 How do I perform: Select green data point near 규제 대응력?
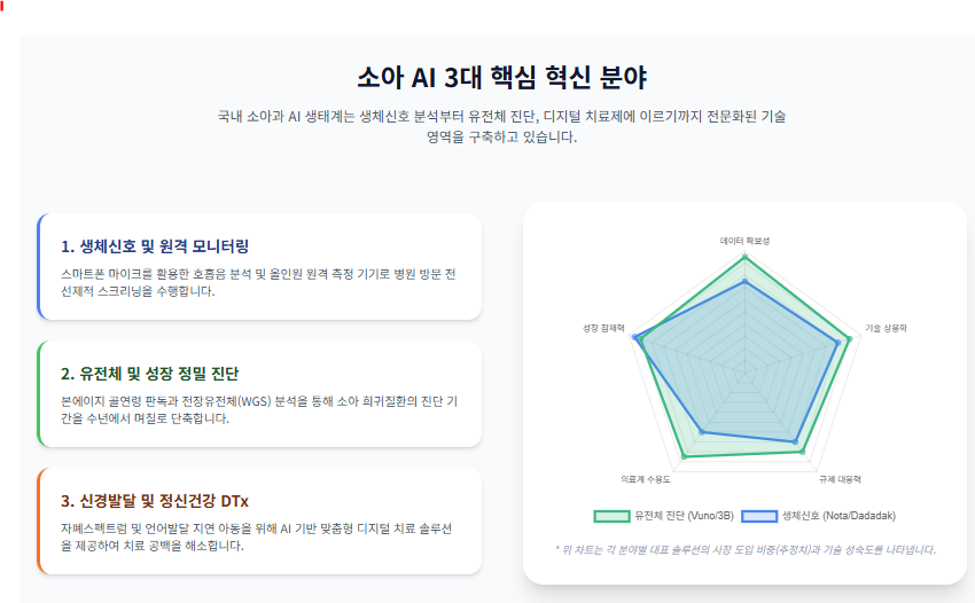point(802,452)
